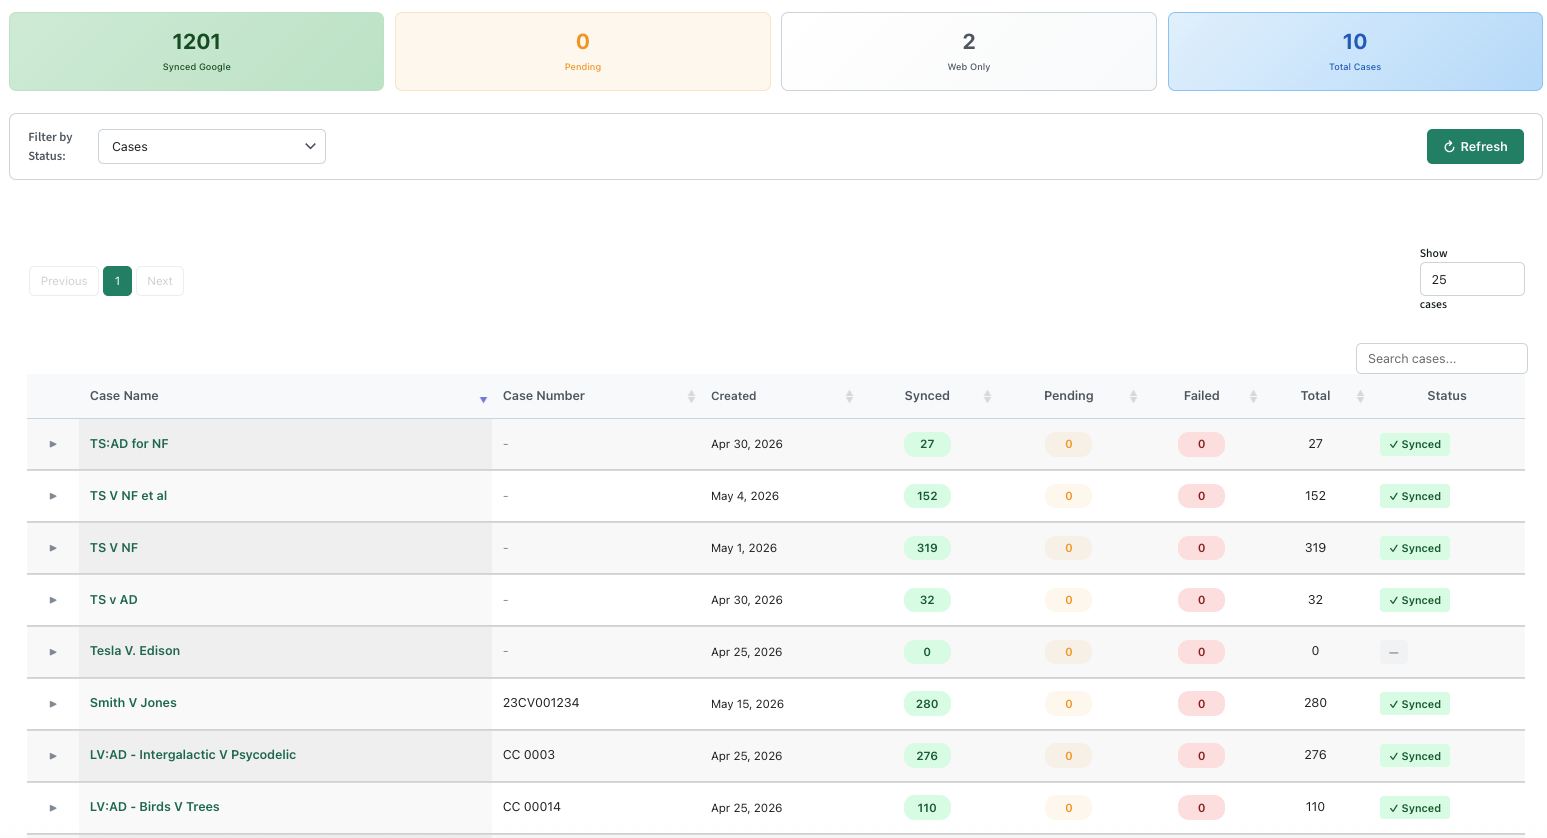Click the Synced status badge for Smith V Jones
The width and height of the screenshot is (1547, 838).
1414,704
